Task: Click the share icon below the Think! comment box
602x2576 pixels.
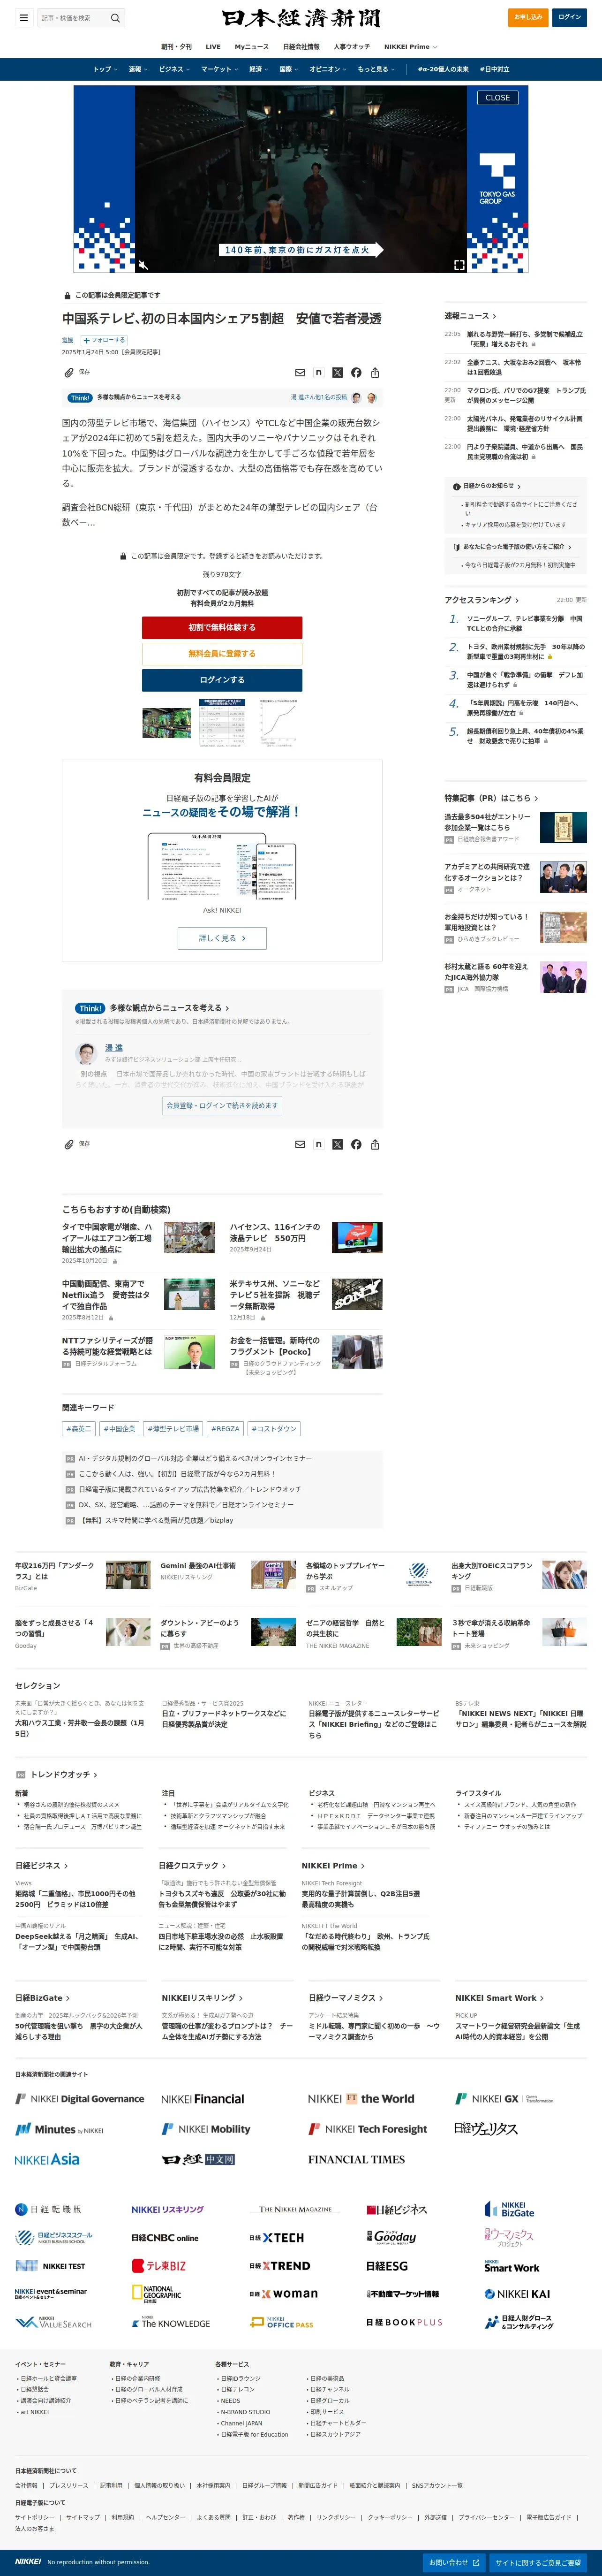Action: click(x=375, y=1144)
